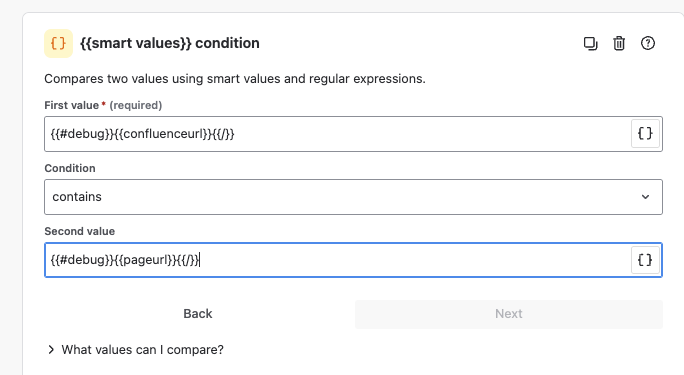Click the Back button
684x375 pixels.
coord(198,314)
